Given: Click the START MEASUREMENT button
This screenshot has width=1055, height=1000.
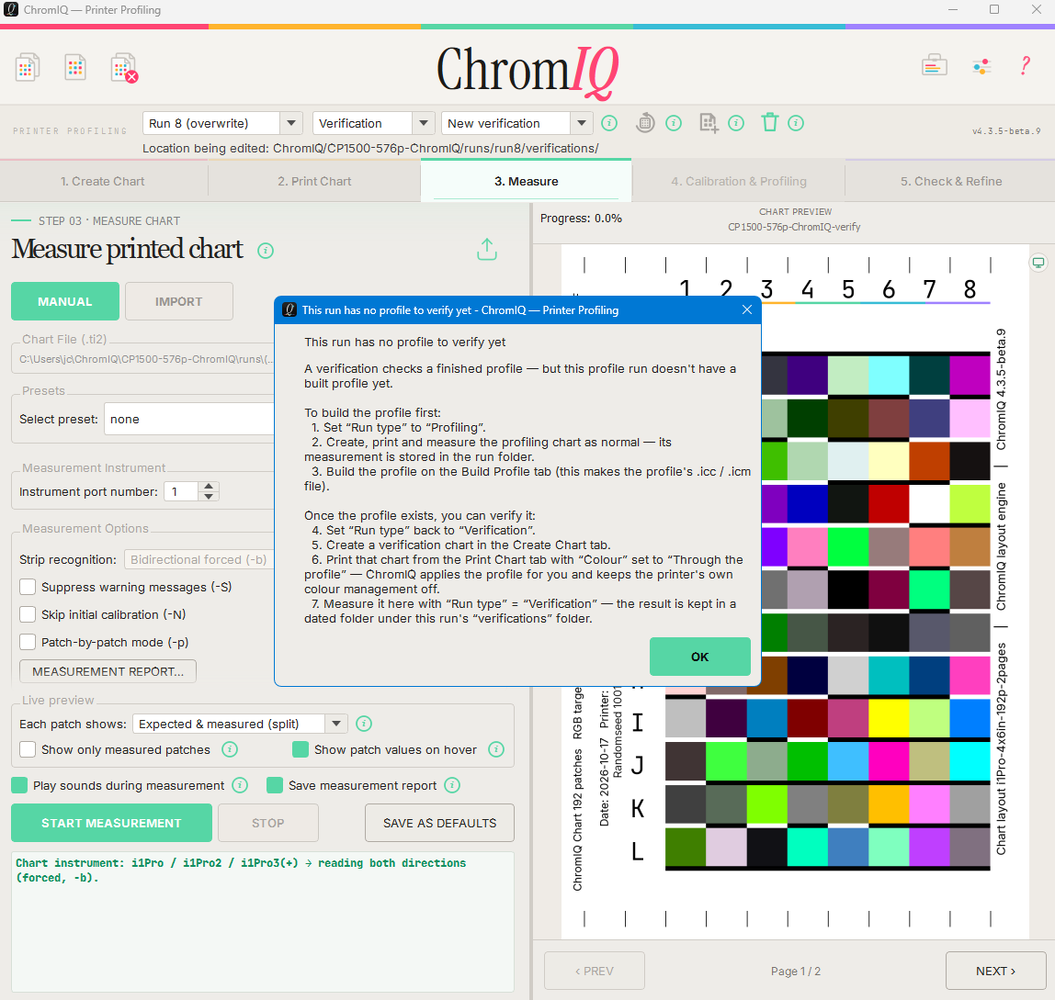Looking at the screenshot, I should (x=112, y=823).
